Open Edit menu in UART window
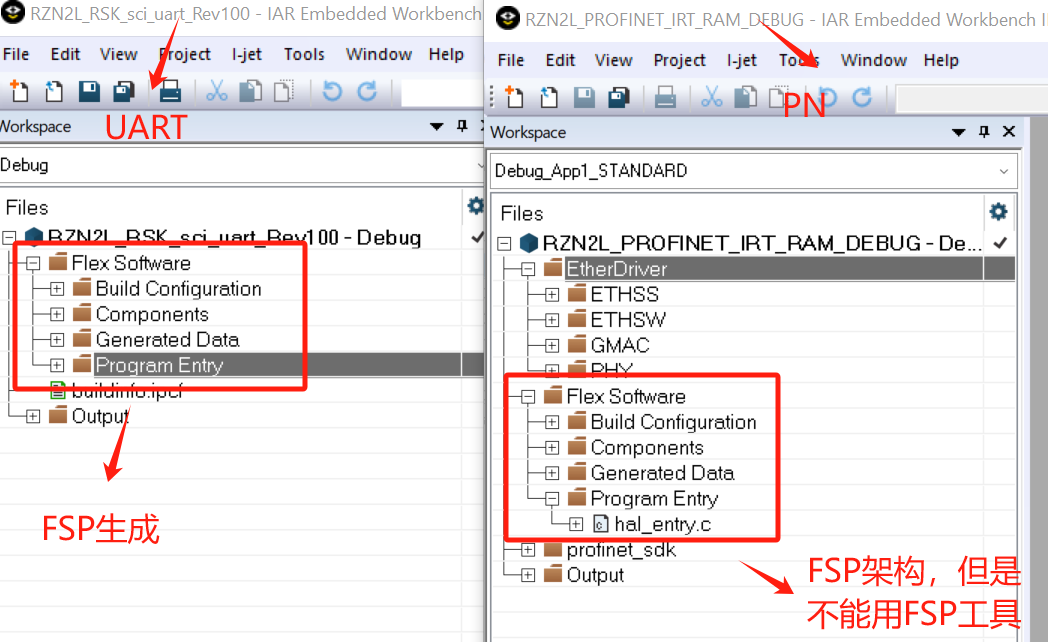The image size is (1048, 642). click(65, 54)
